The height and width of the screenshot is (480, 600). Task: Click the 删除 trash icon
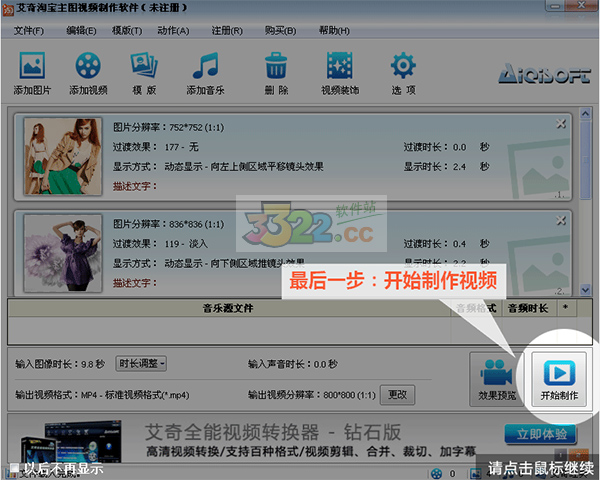tap(276, 73)
